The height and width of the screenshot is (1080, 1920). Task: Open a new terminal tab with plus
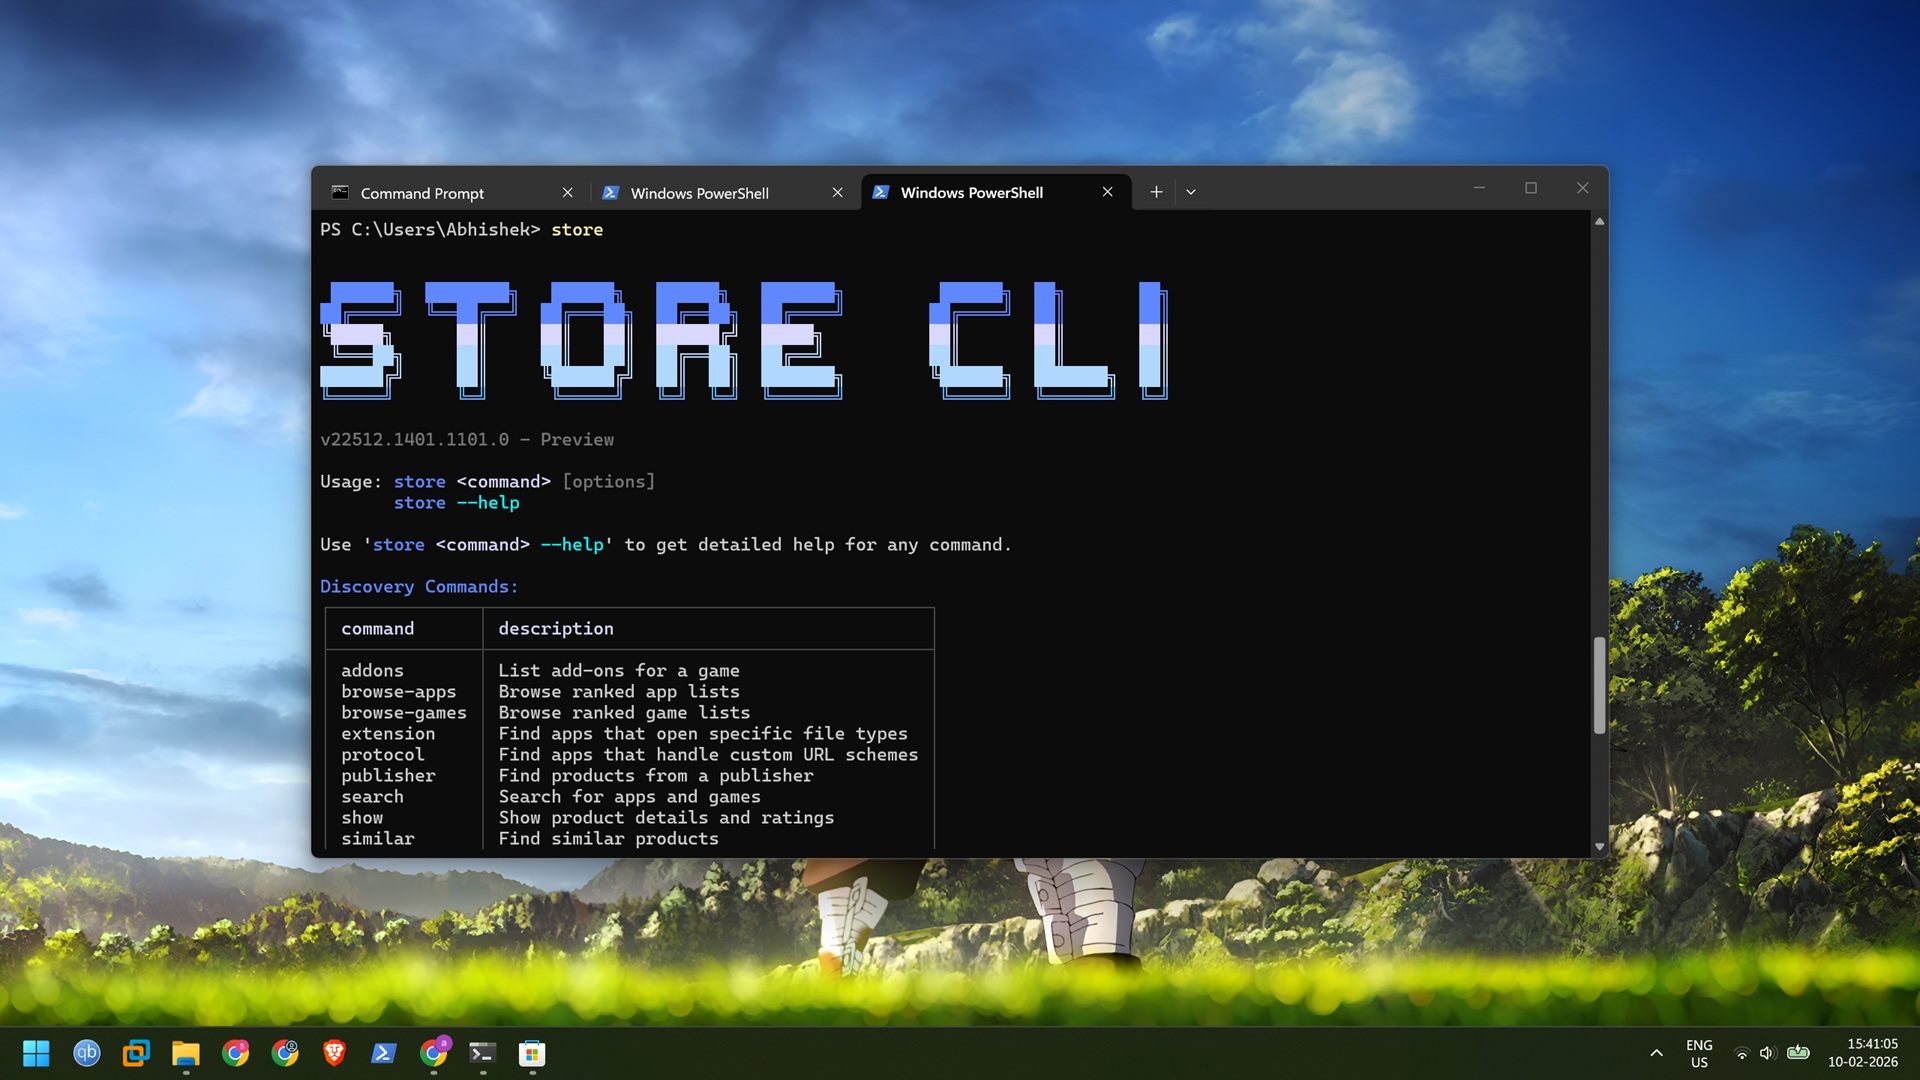pos(1156,192)
